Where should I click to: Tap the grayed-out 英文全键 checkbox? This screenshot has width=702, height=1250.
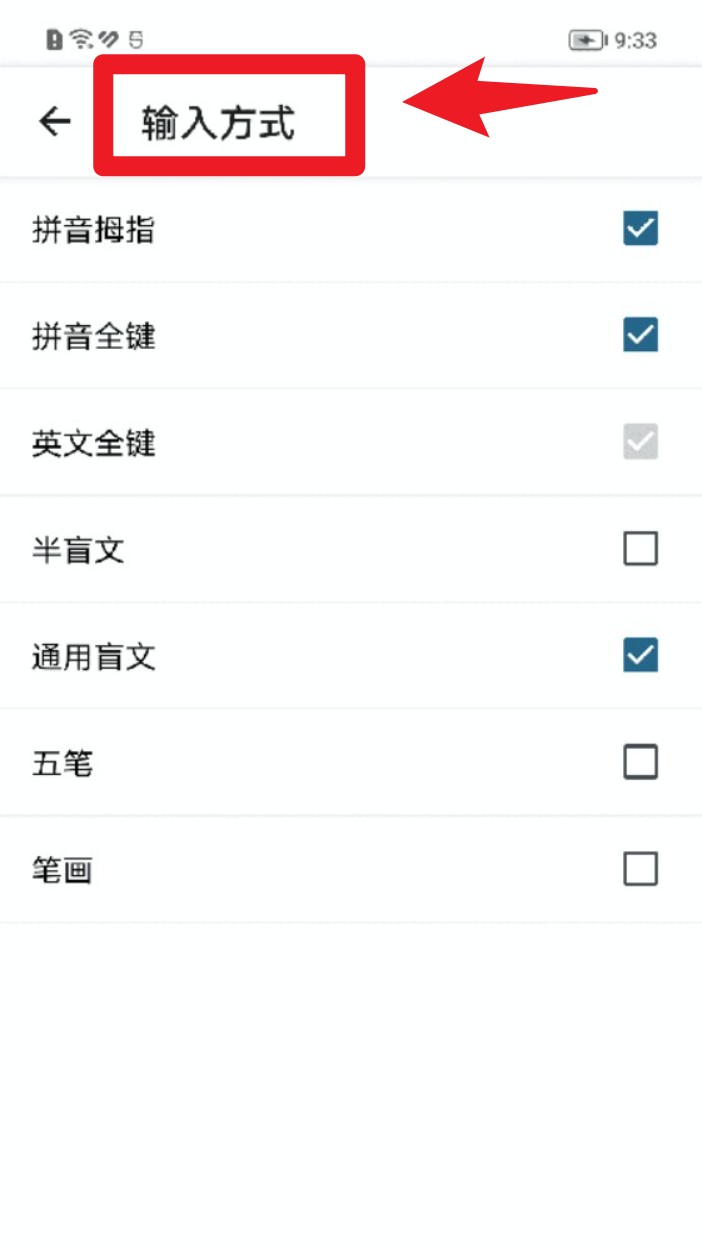[640, 443]
